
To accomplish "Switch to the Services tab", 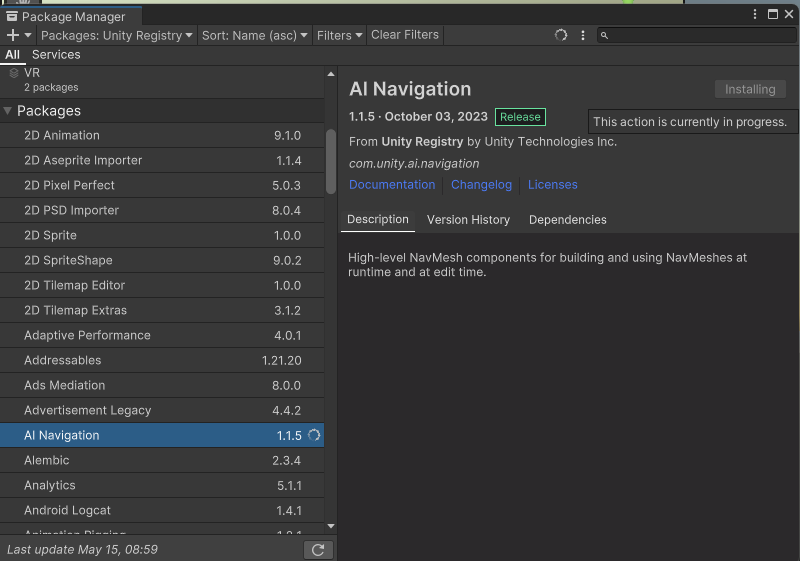I will click(56, 55).
